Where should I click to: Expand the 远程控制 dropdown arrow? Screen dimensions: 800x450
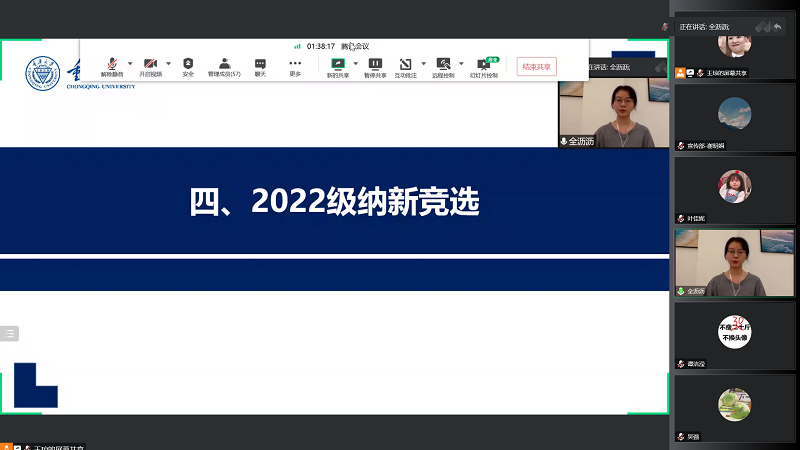click(x=461, y=63)
